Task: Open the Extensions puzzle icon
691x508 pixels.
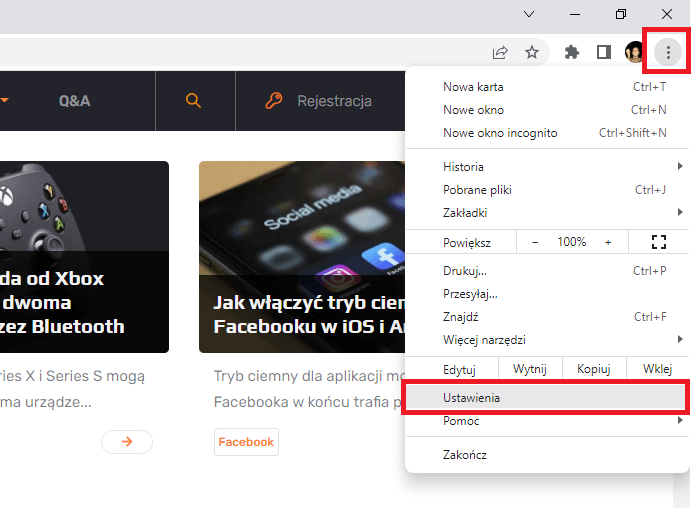Action: (x=572, y=52)
